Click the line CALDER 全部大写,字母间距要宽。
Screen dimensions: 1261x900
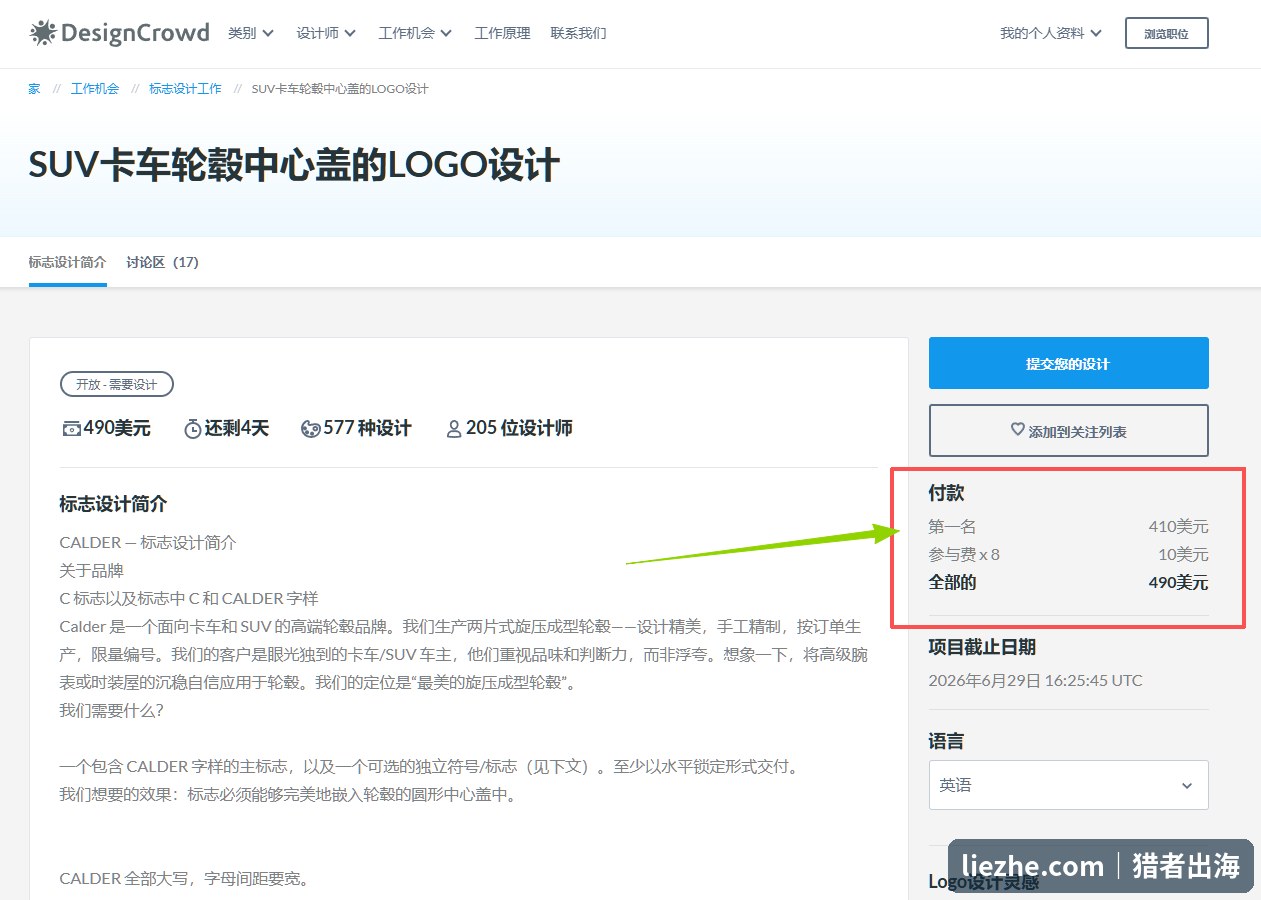[x=184, y=879]
